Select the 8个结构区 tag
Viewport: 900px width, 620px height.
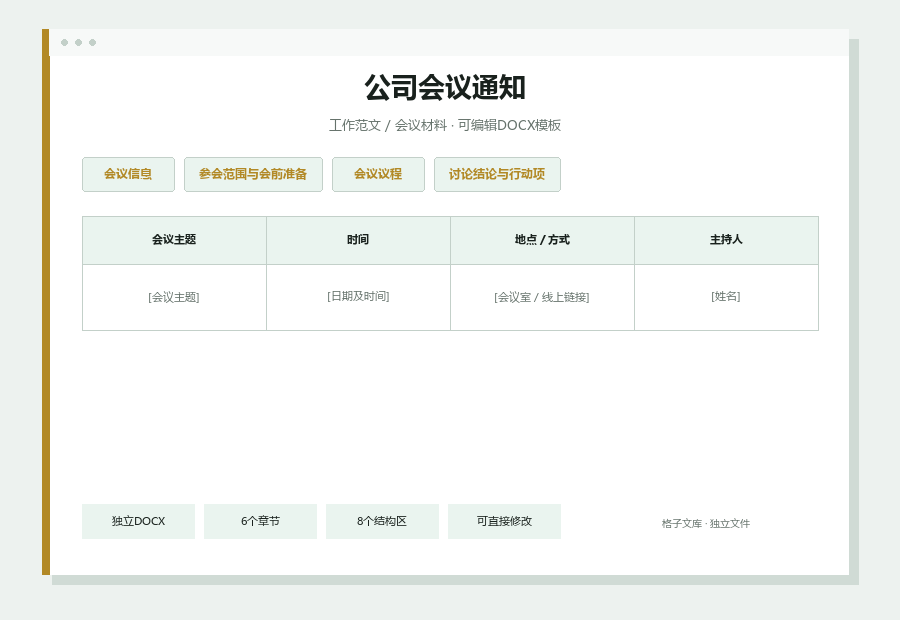(x=382, y=521)
